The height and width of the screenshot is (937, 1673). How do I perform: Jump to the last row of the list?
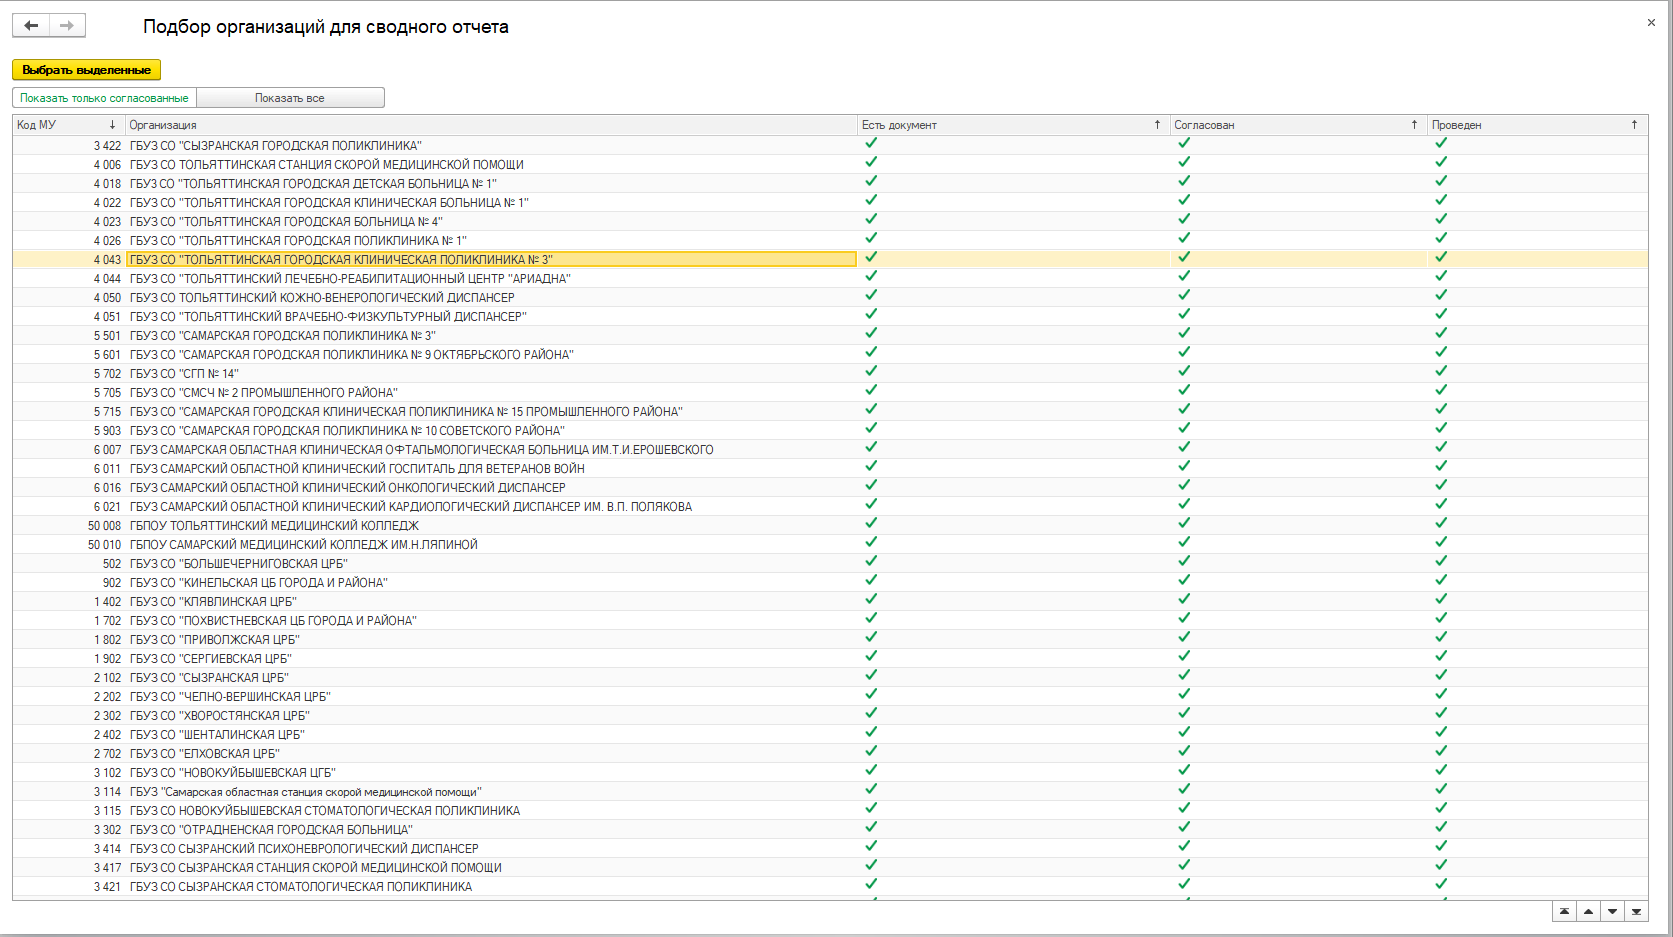coord(1636,911)
